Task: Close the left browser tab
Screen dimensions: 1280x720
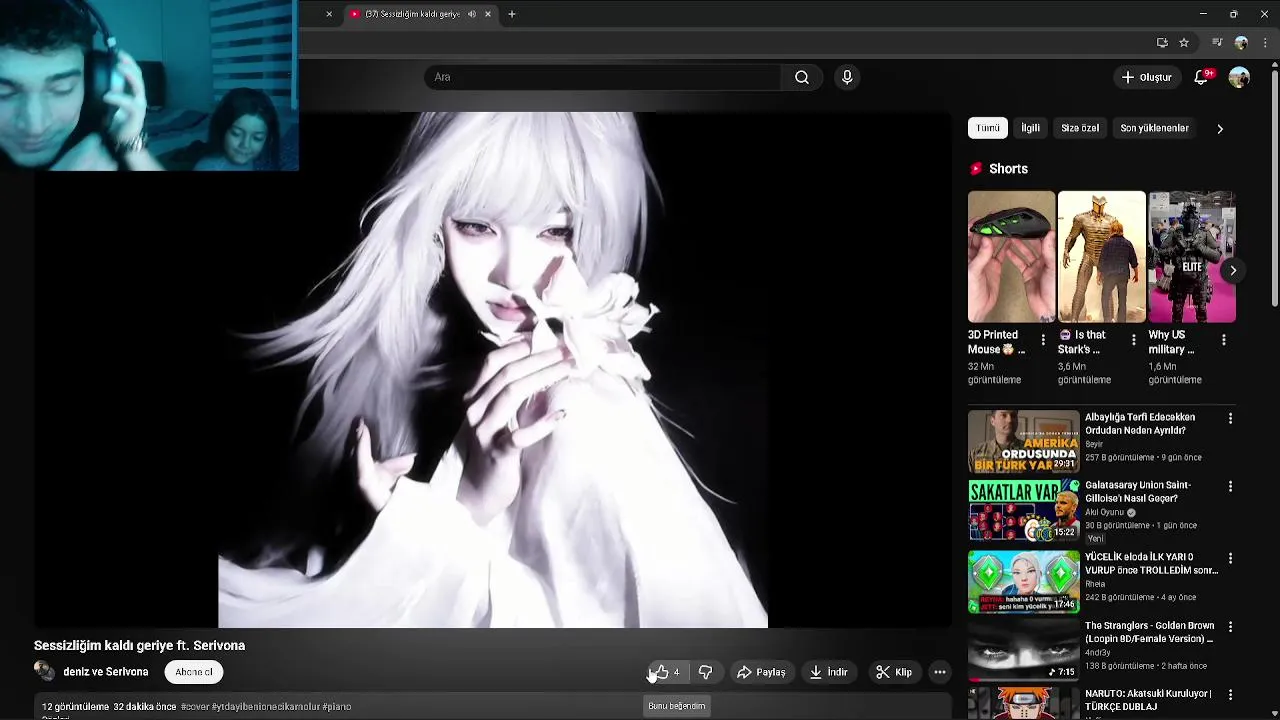Action: coord(329,14)
